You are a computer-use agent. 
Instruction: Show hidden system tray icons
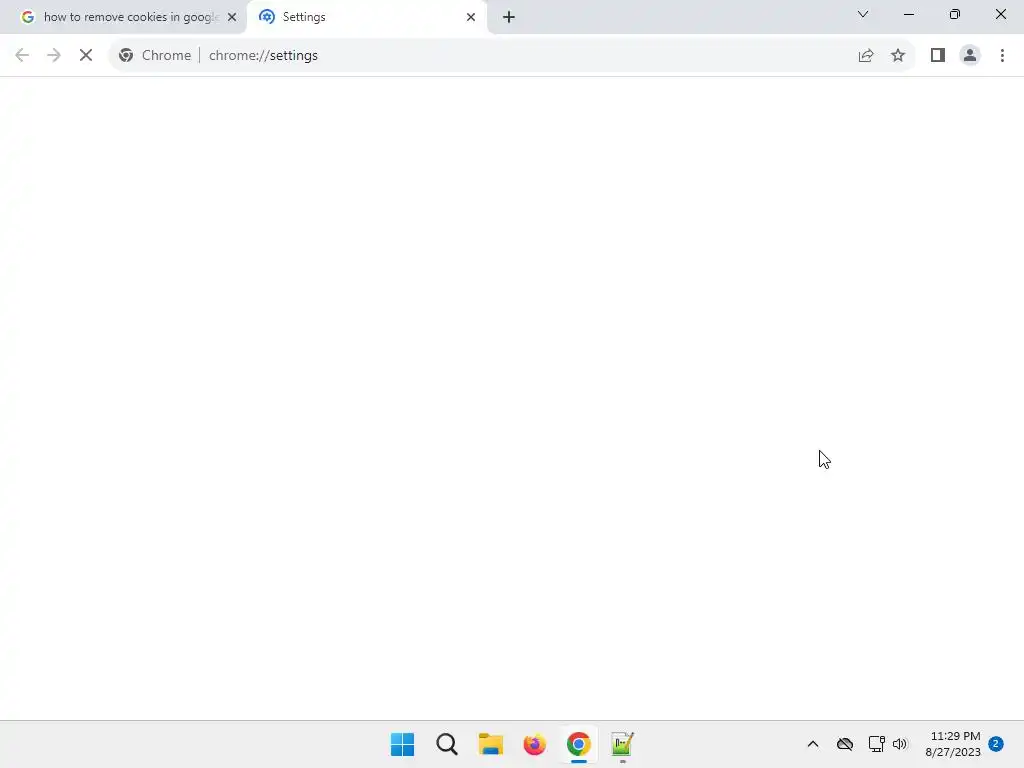click(813, 744)
